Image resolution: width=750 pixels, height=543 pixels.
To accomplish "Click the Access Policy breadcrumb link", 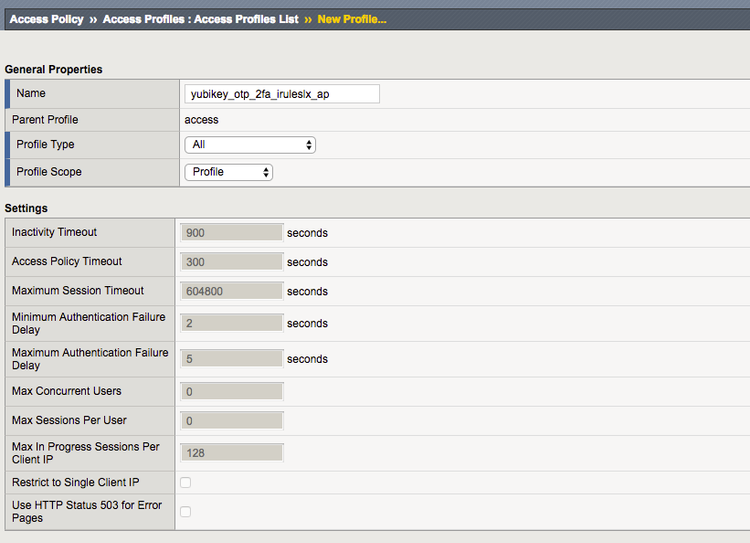I will 46,19.
